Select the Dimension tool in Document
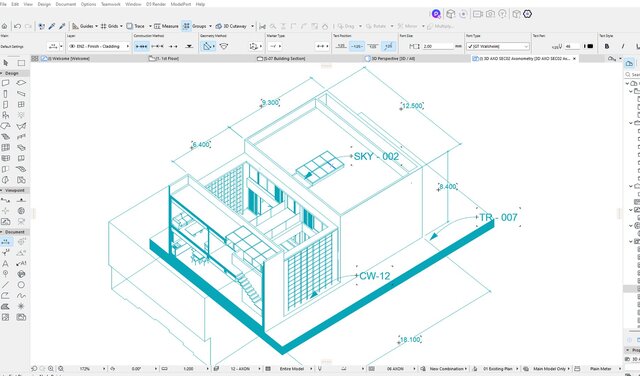The image size is (640, 376). [5, 242]
